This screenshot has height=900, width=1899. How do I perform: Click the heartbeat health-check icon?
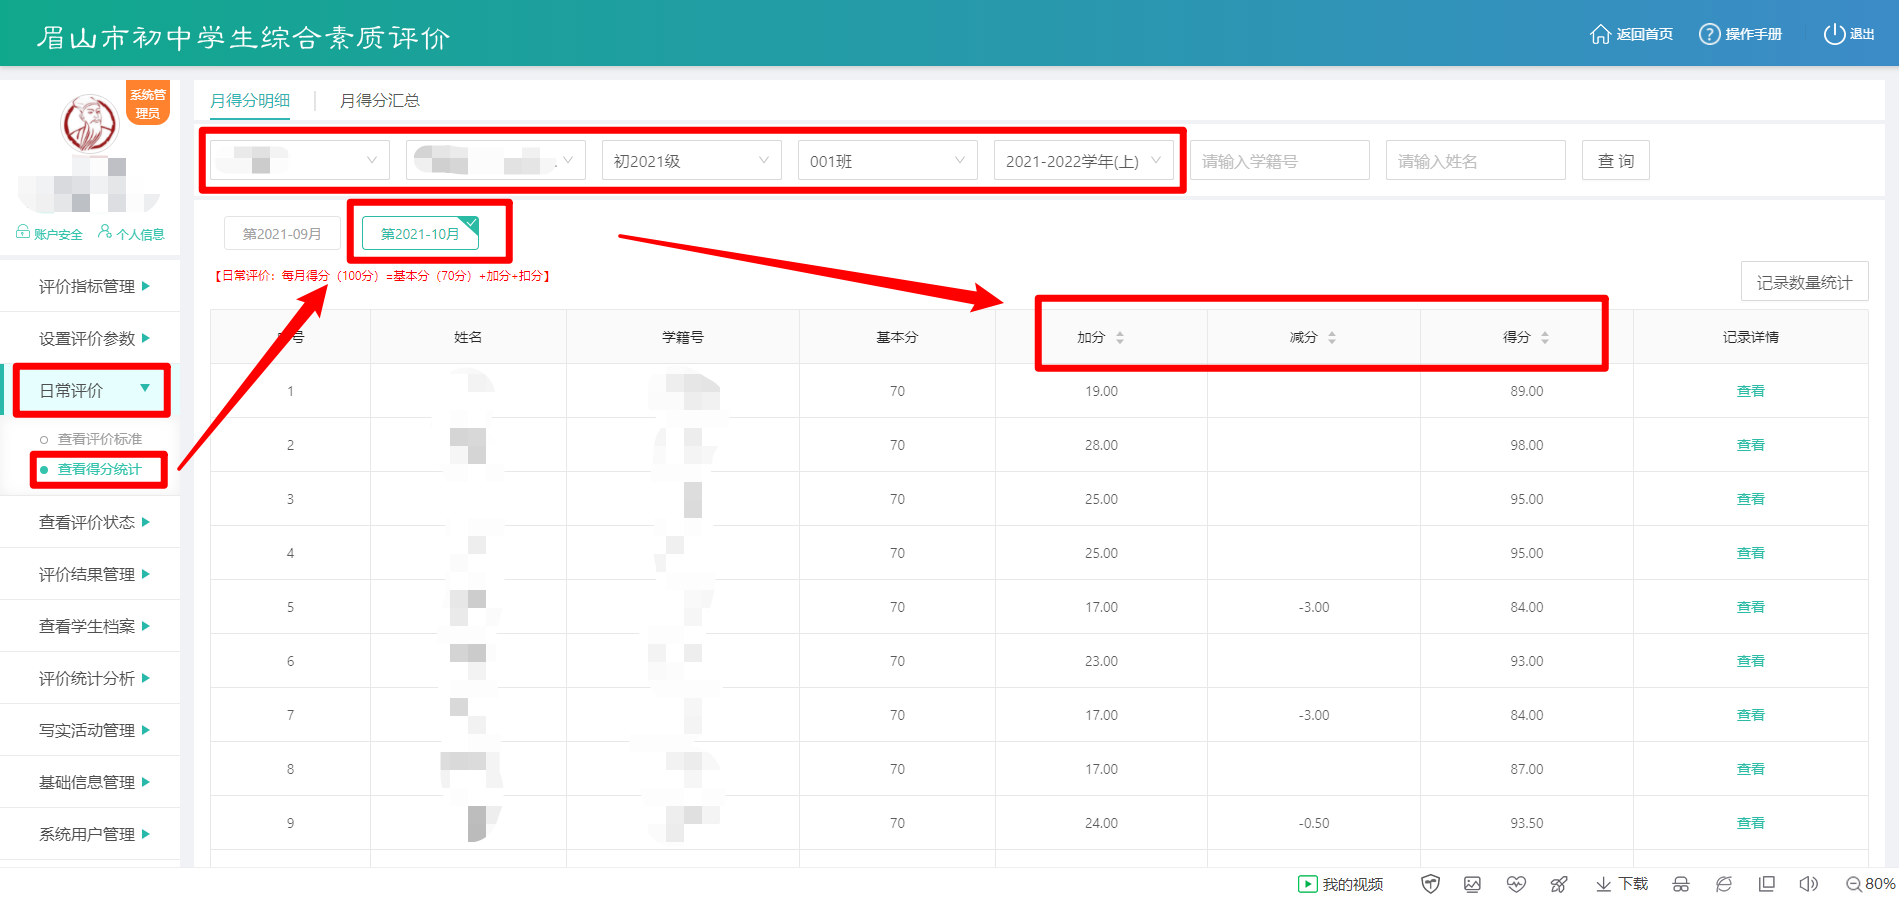coord(1516,884)
